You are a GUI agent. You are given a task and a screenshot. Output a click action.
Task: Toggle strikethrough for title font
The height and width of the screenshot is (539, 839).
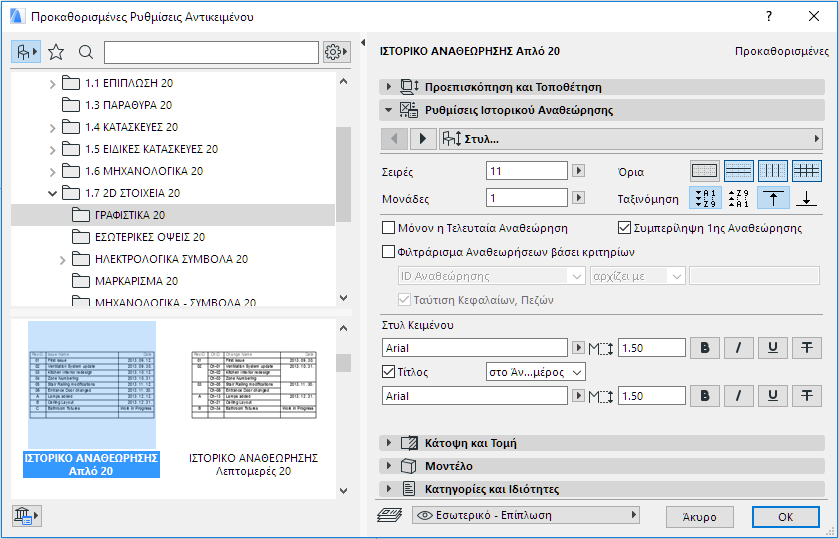click(x=806, y=396)
